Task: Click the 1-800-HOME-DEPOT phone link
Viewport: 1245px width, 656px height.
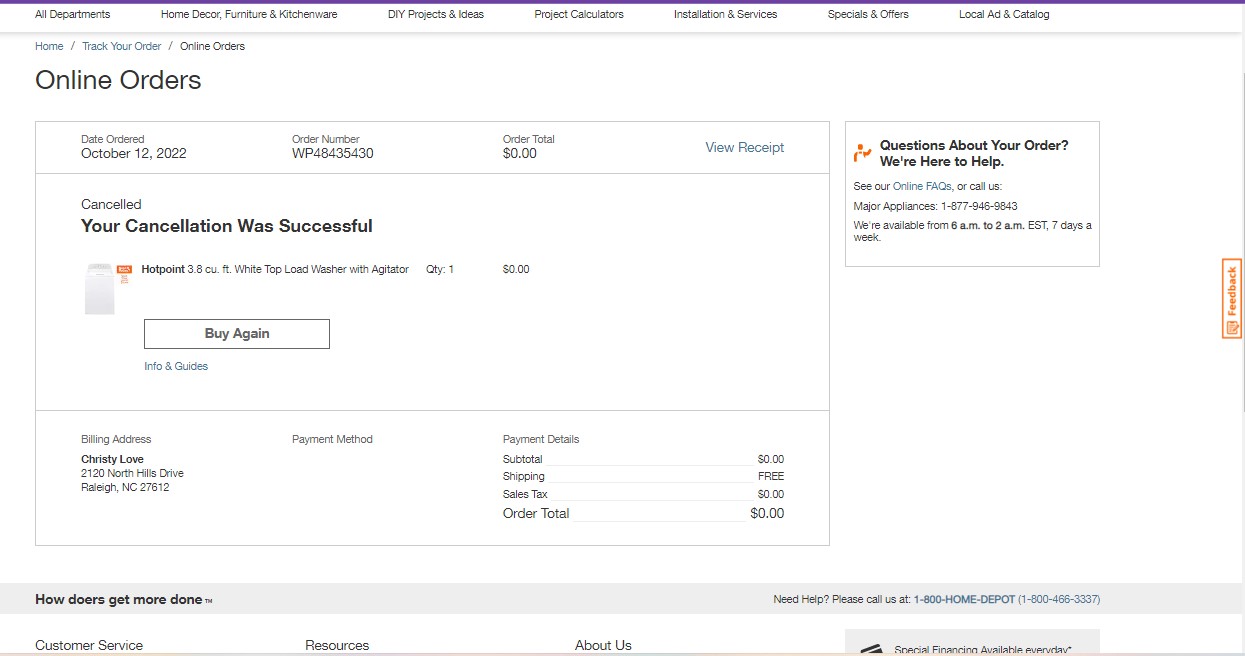Action: tap(963, 599)
